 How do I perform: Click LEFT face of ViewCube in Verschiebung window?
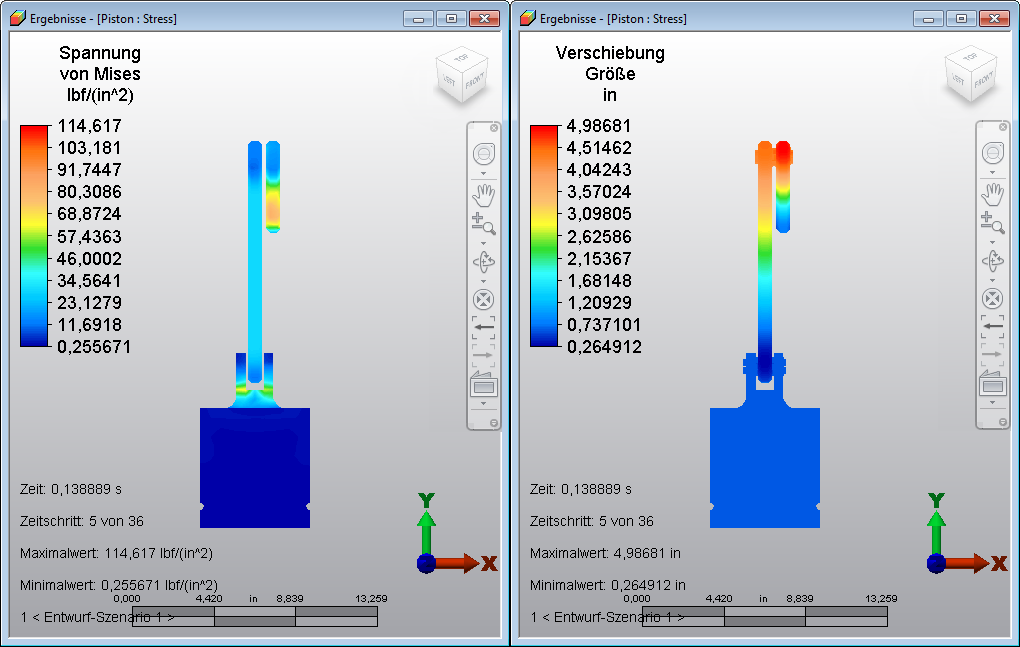pos(958,79)
